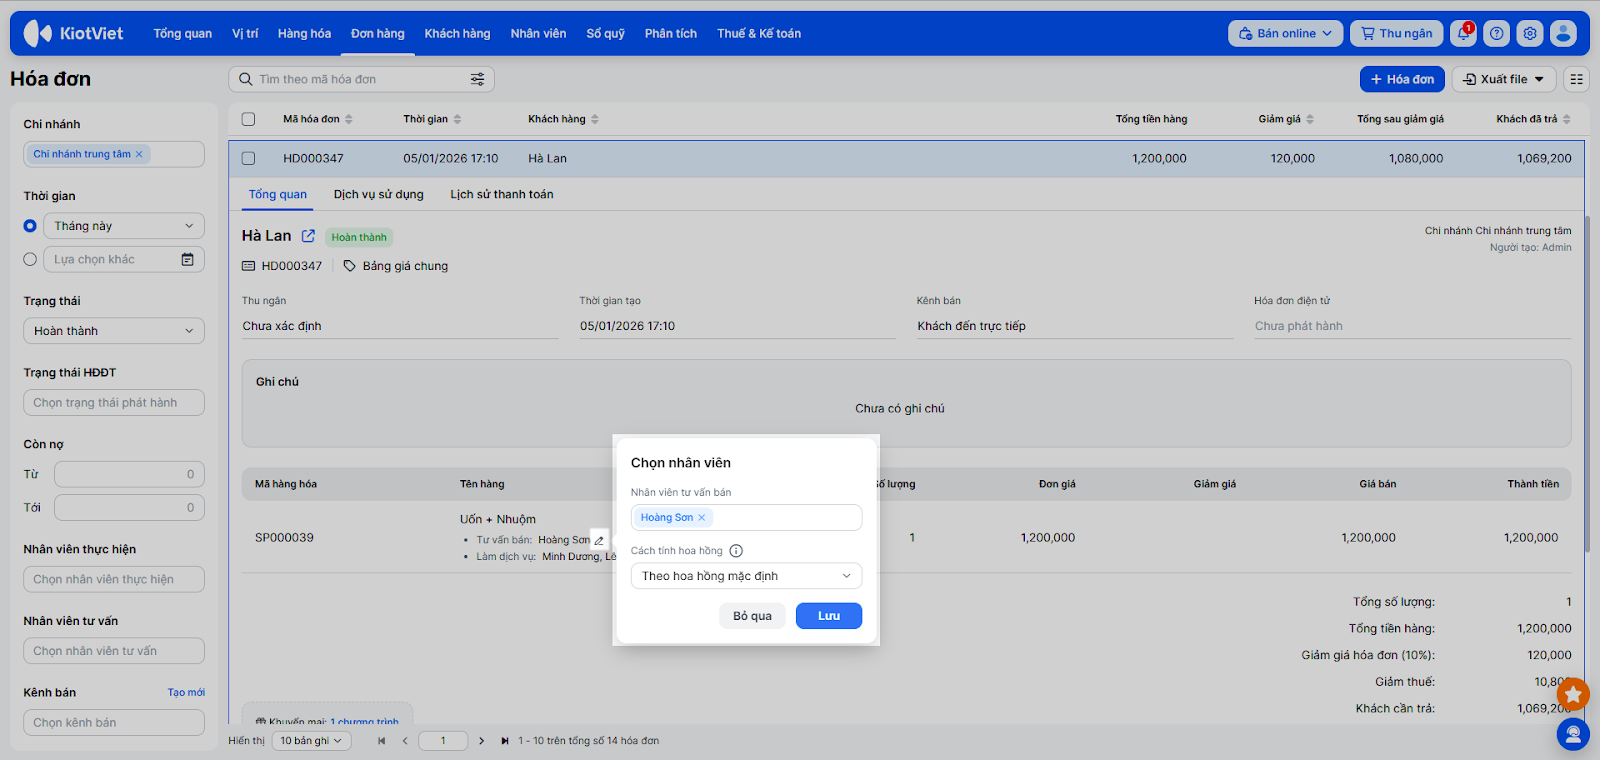This screenshot has width=1600, height=760.
Task: Select the 'Lựa chọn khác' radio button
Action: 30,259
